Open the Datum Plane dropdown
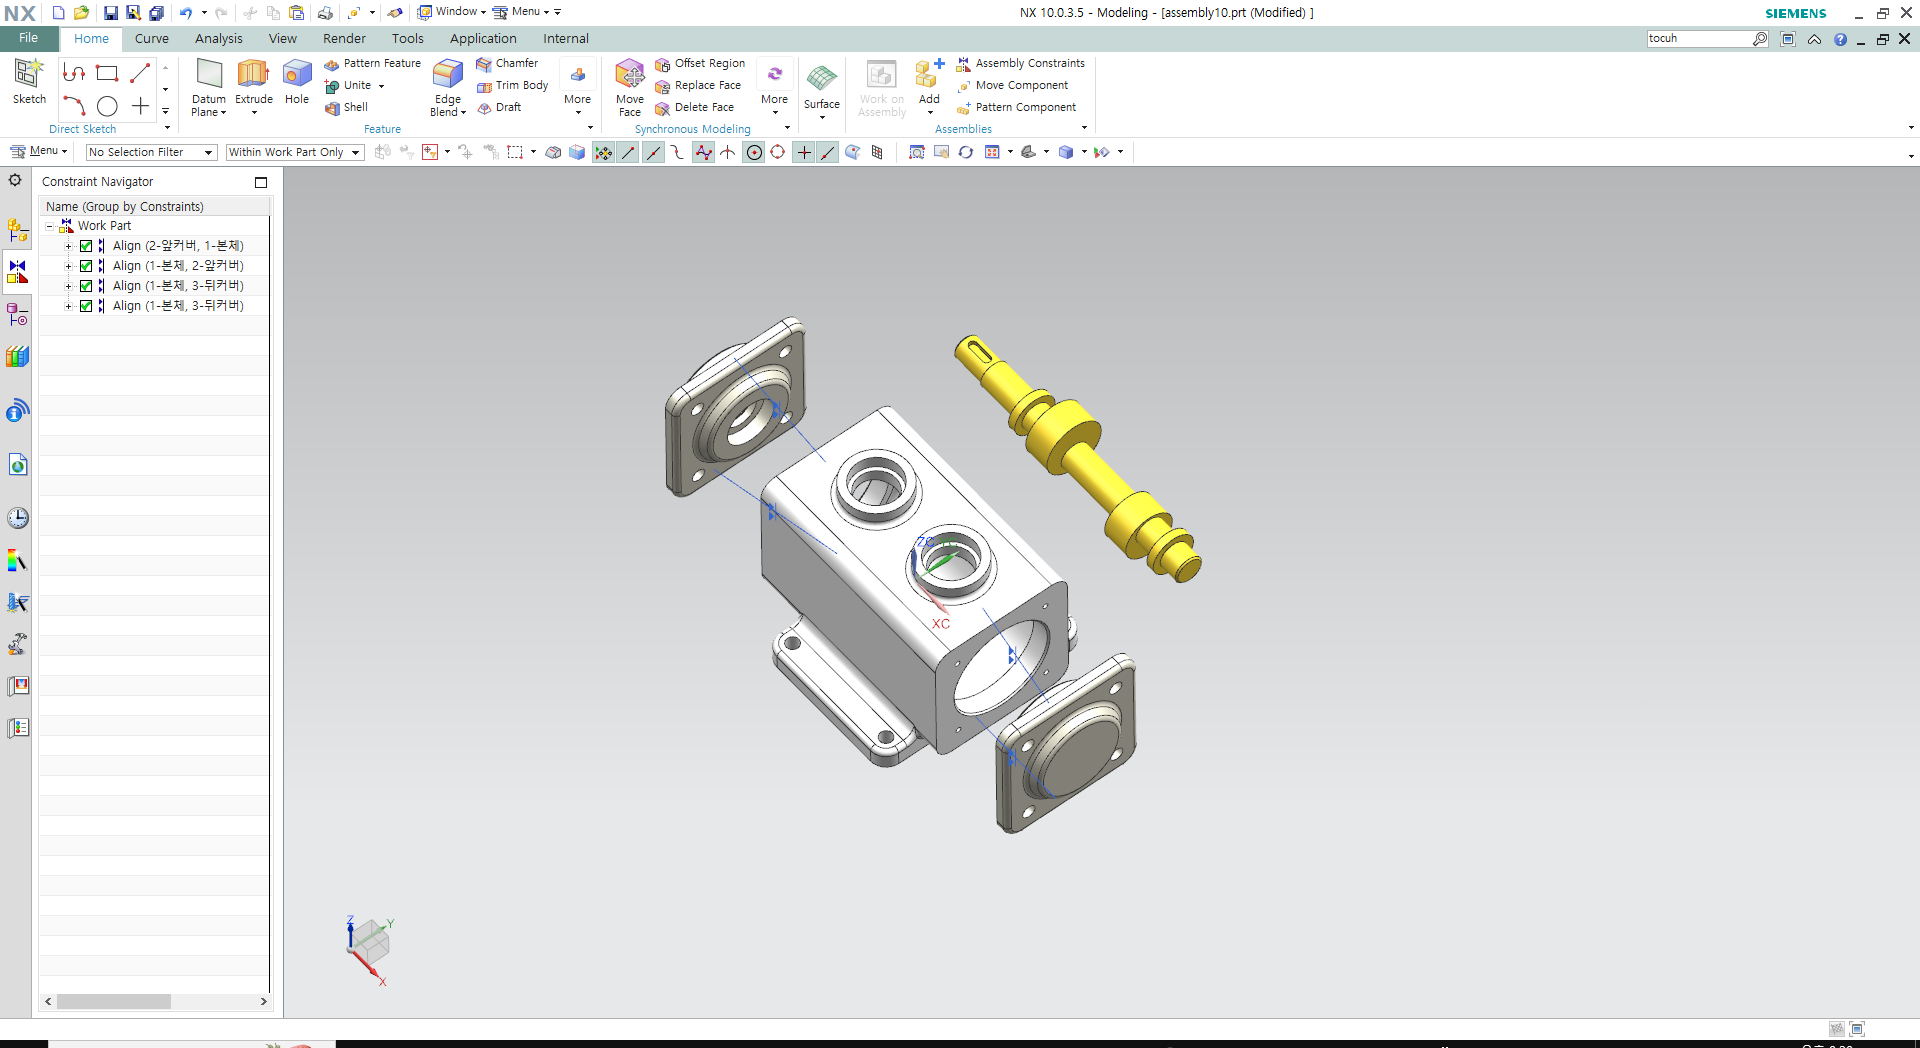The height and width of the screenshot is (1048, 1920). [223, 113]
